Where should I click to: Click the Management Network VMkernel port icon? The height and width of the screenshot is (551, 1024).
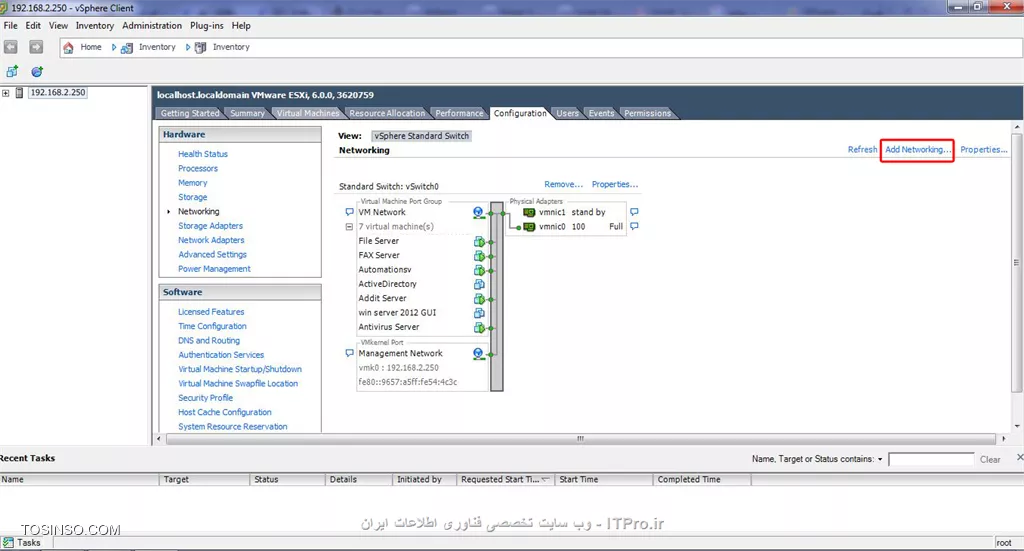pyautogui.click(x=478, y=353)
